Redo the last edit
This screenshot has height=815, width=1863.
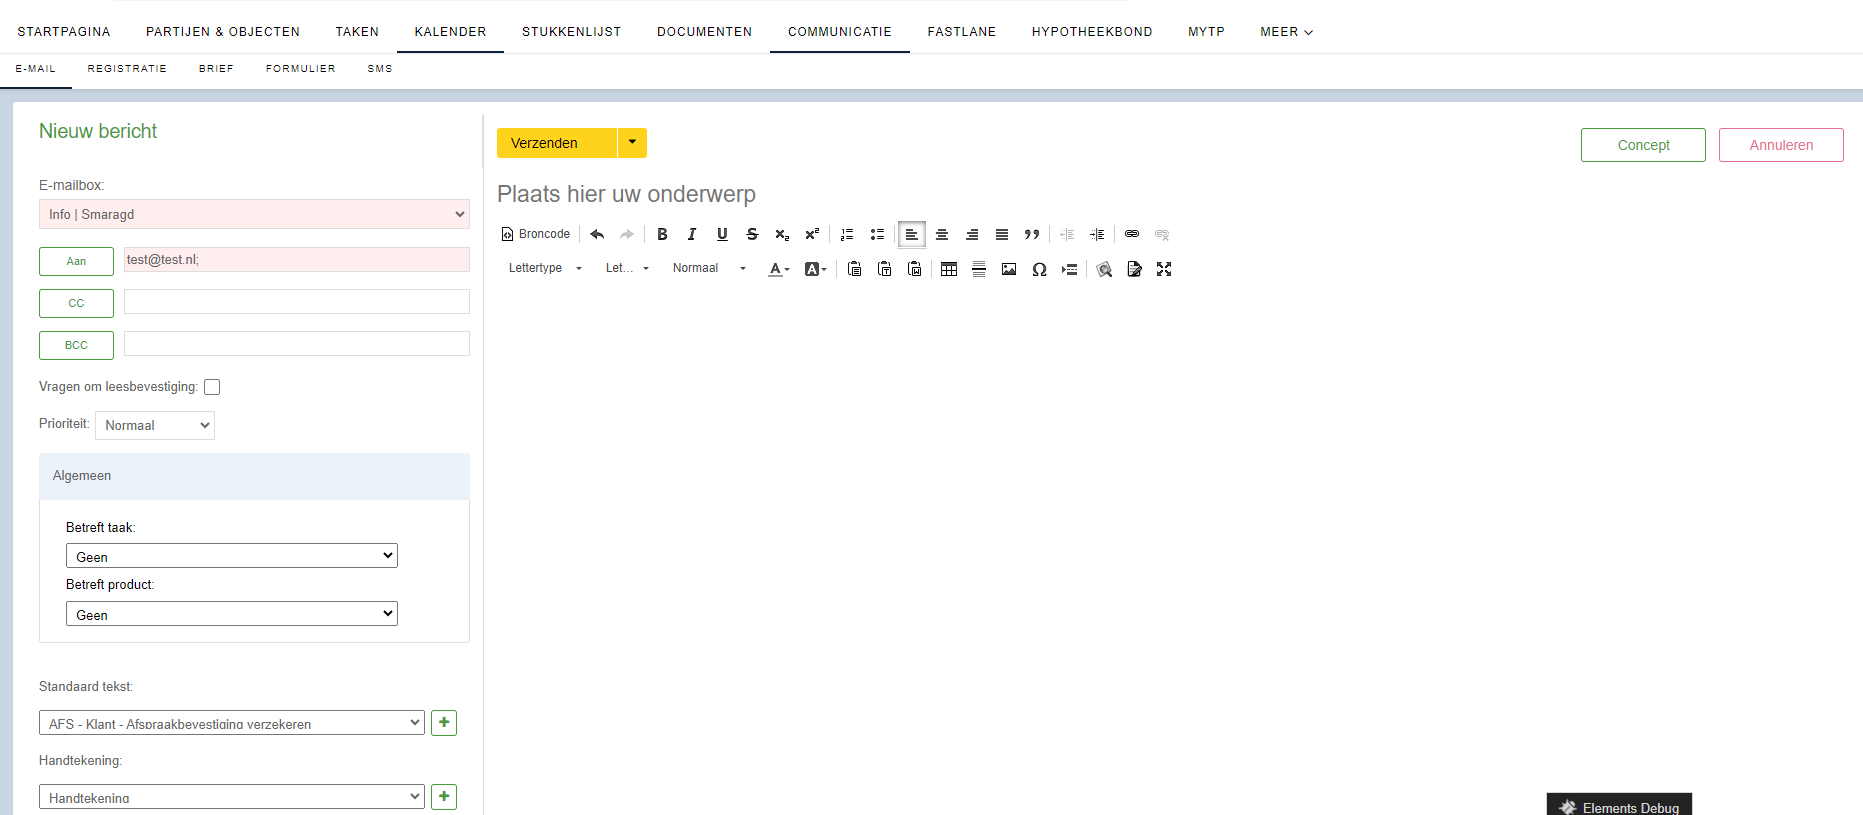pos(627,234)
